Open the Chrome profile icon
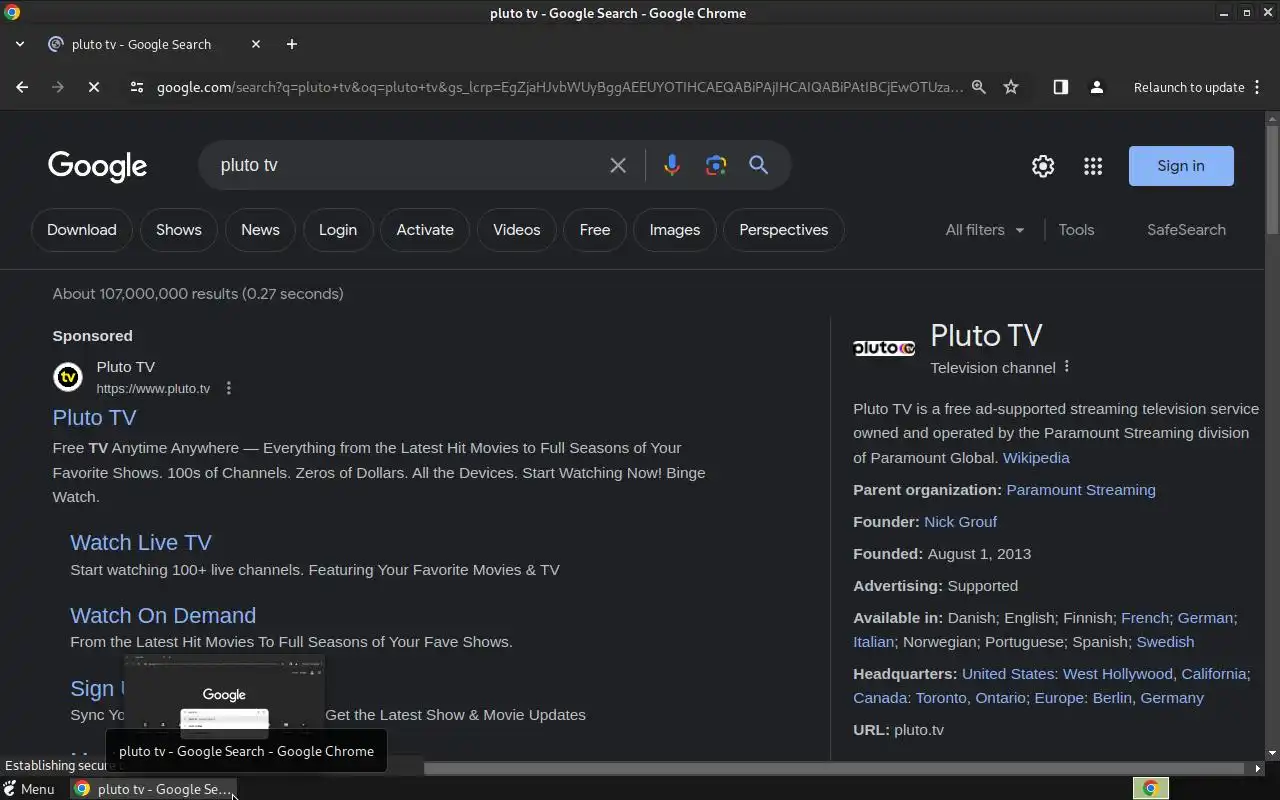1280x800 pixels. click(x=1097, y=87)
